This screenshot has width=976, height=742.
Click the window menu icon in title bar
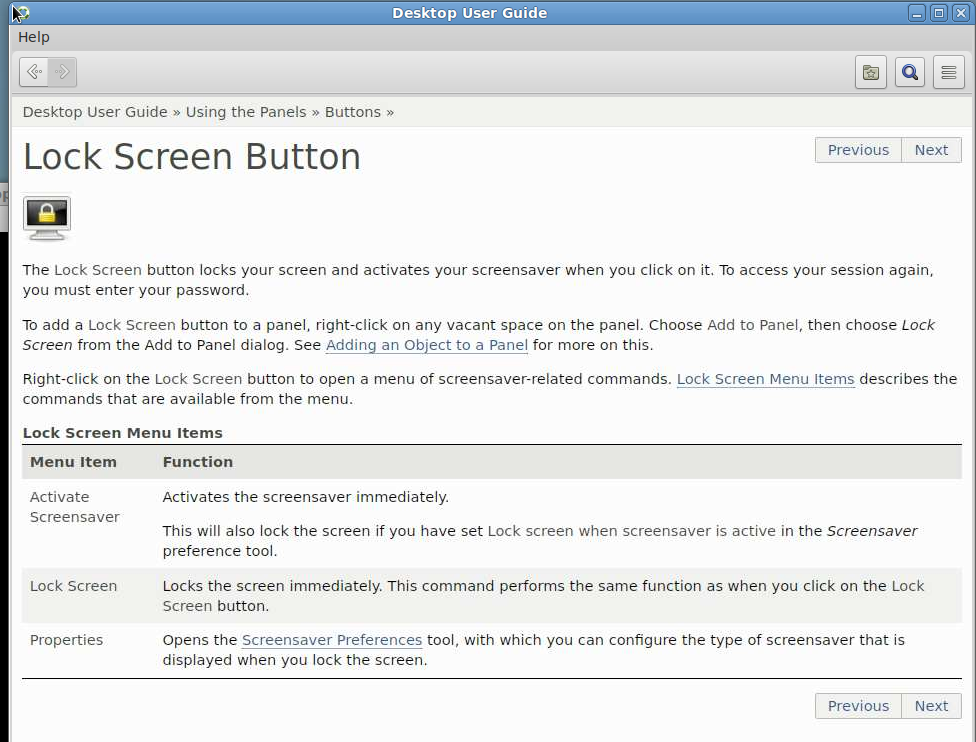(x=20, y=13)
